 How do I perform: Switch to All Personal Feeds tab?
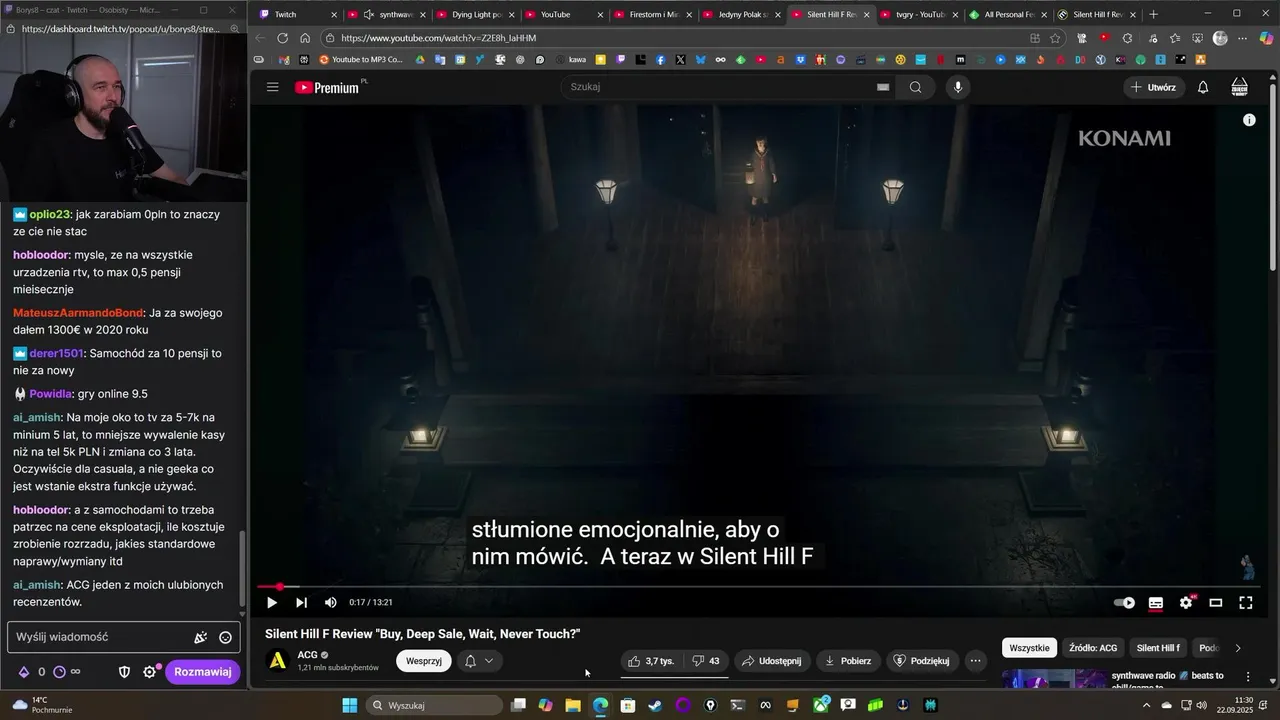tap(1009, 14)
